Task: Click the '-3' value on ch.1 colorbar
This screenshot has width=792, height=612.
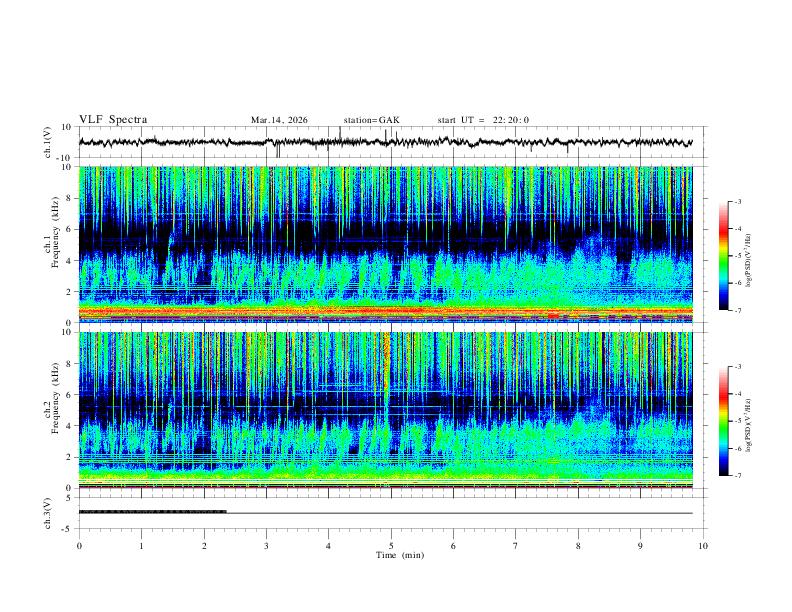Action: 737,201
